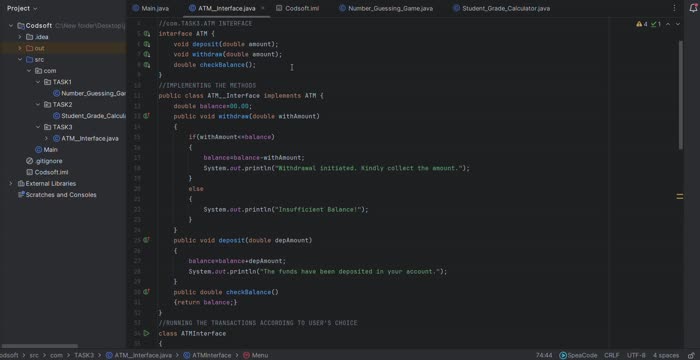Expand the out folder
The width and height of the screenshot is (700, 360).
(x=20, y=48)
